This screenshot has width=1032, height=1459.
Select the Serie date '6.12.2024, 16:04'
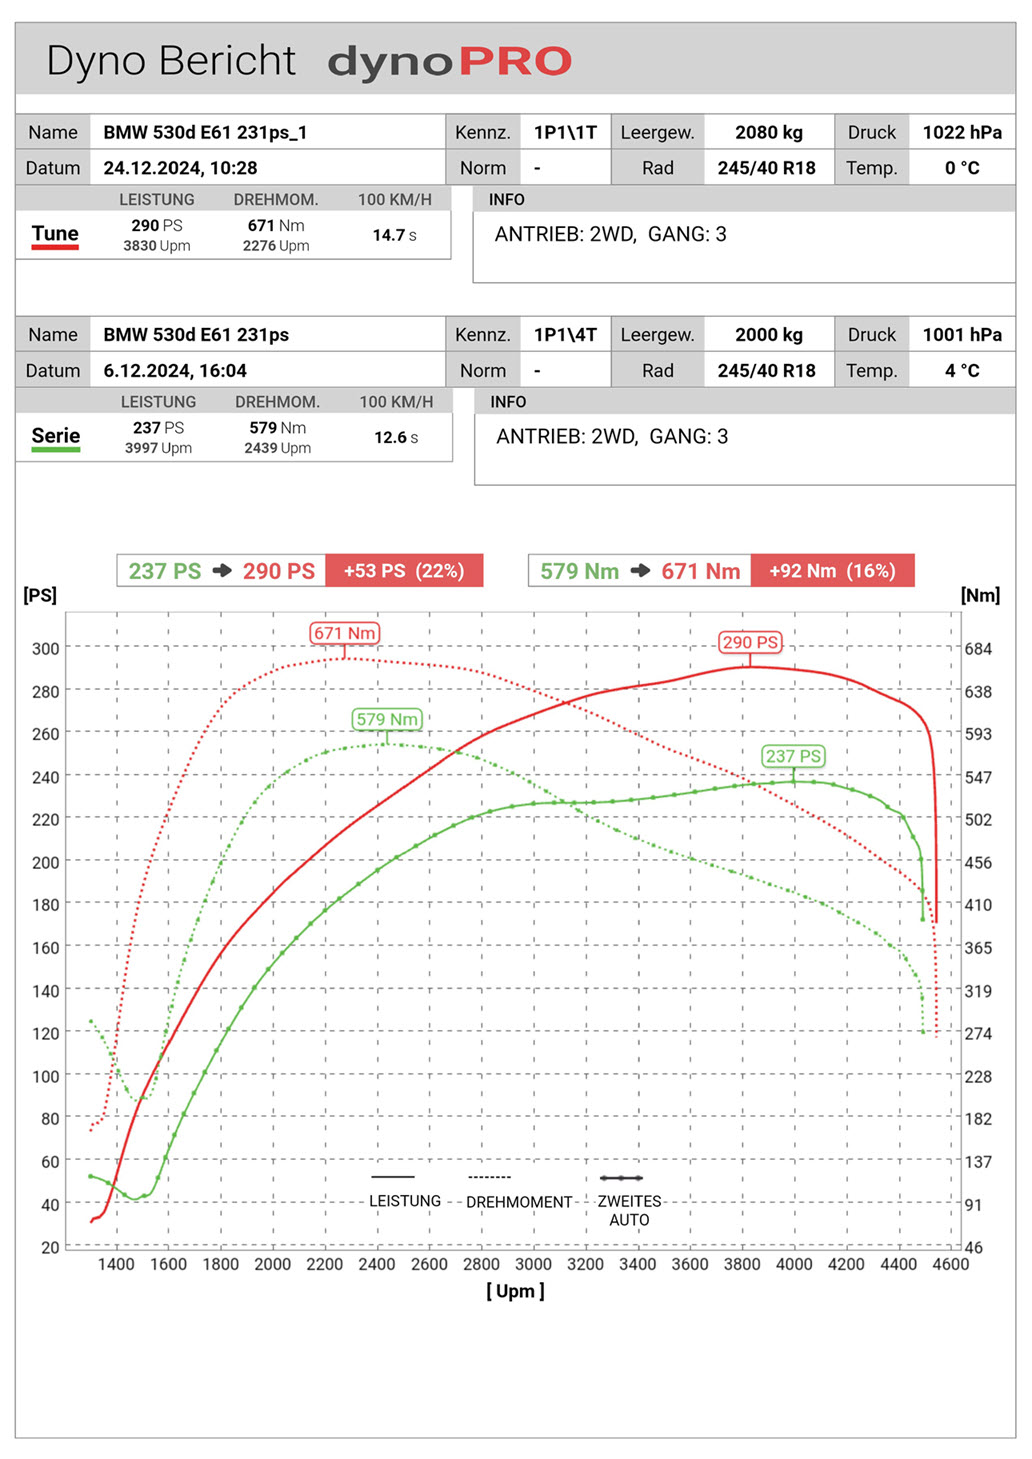[x=175, y=371]
